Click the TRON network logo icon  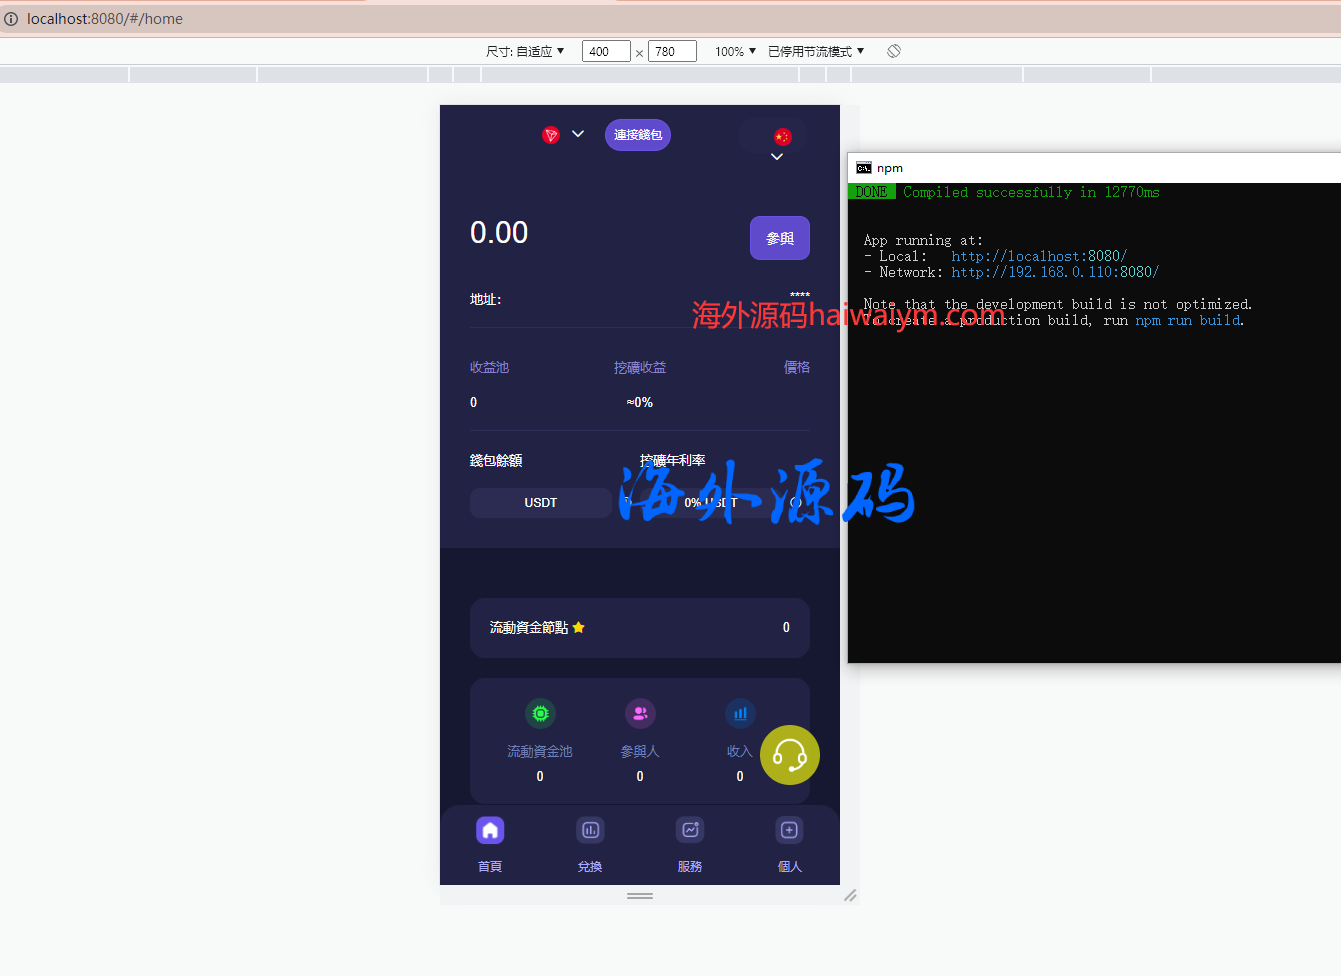click(x=550, y=134)
